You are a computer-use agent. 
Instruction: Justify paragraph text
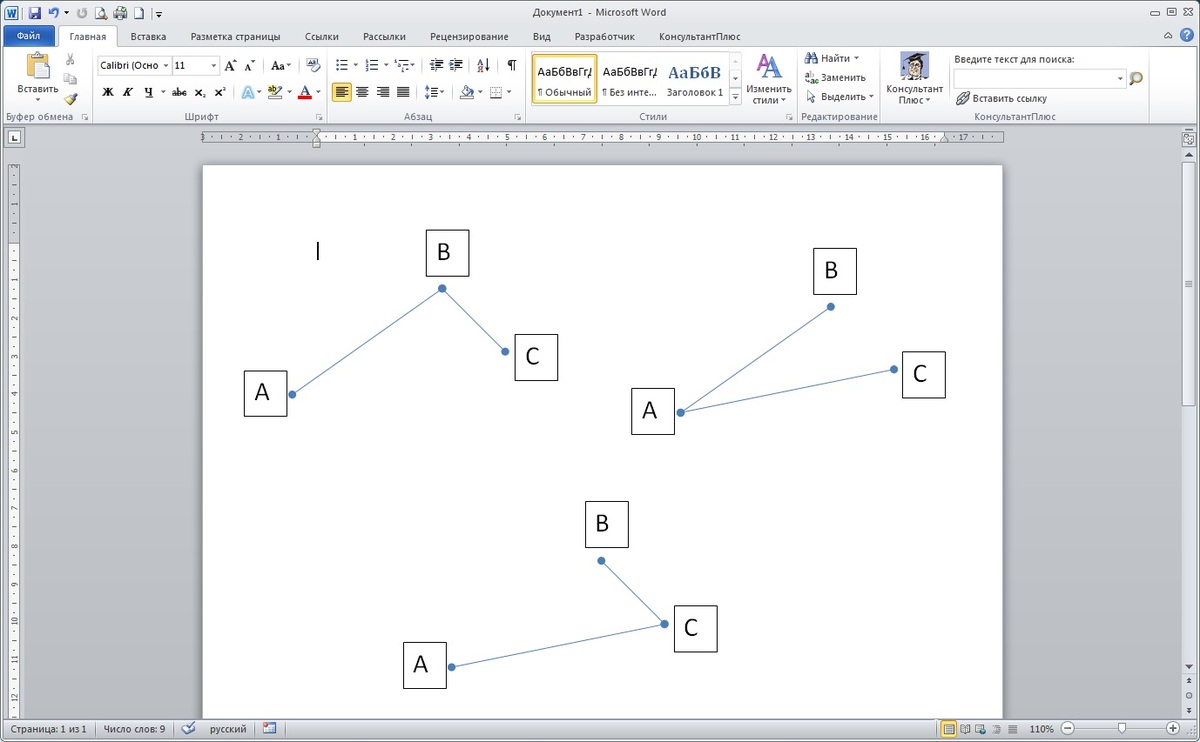[x=403, y=92]
